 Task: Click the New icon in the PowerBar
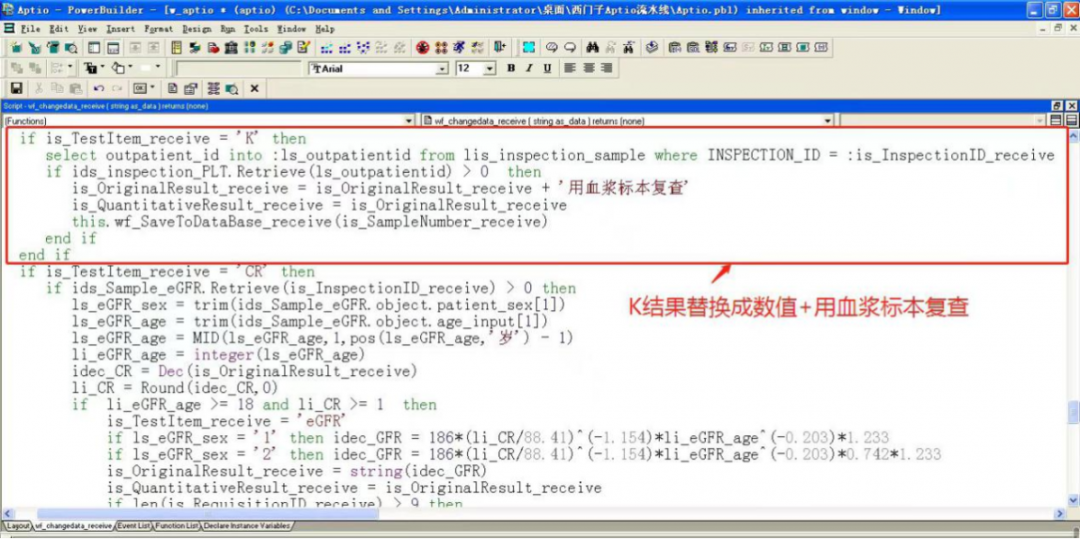[15, 47]
